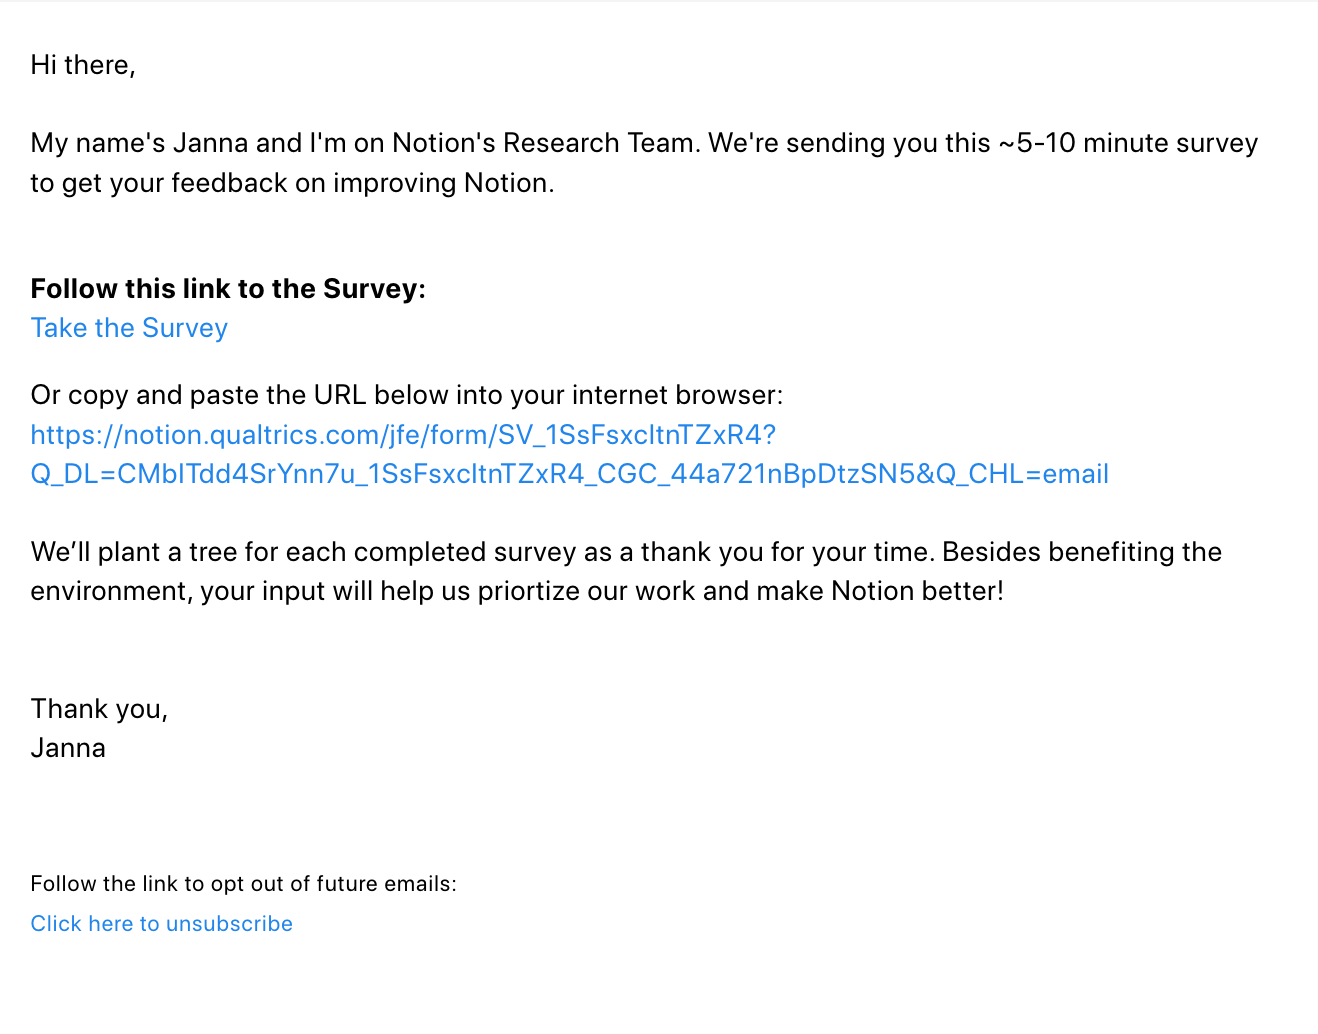Unsubscribe from future Notion emails

coord(161,923)
